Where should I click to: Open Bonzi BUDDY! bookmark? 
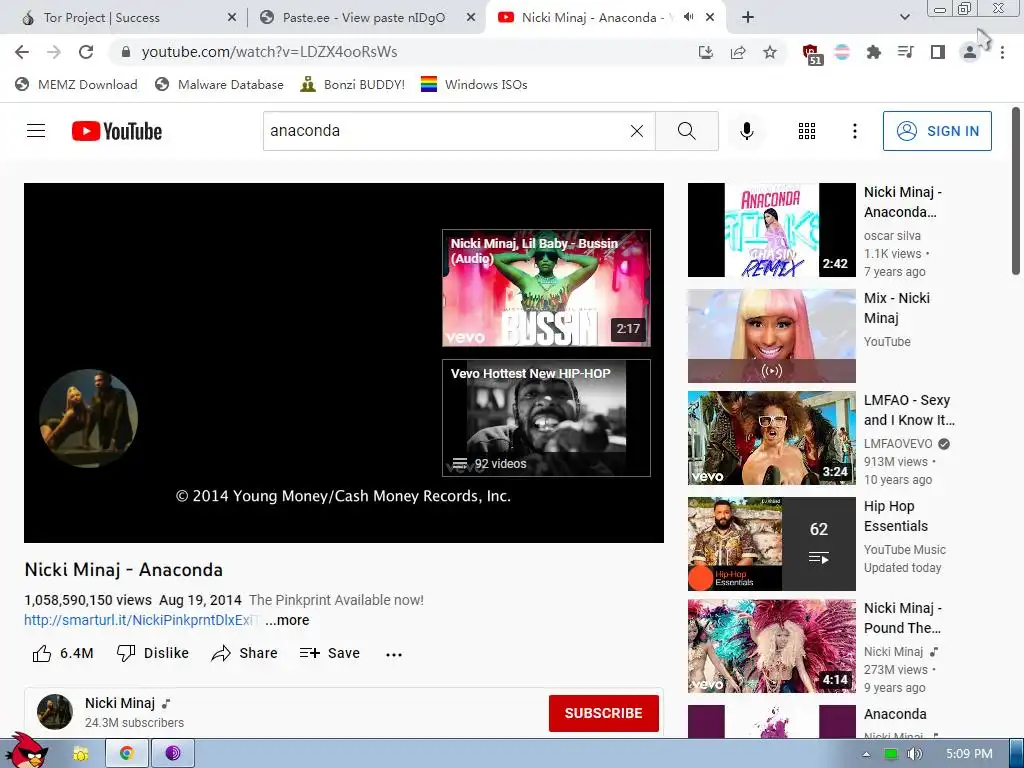[353, 85]
